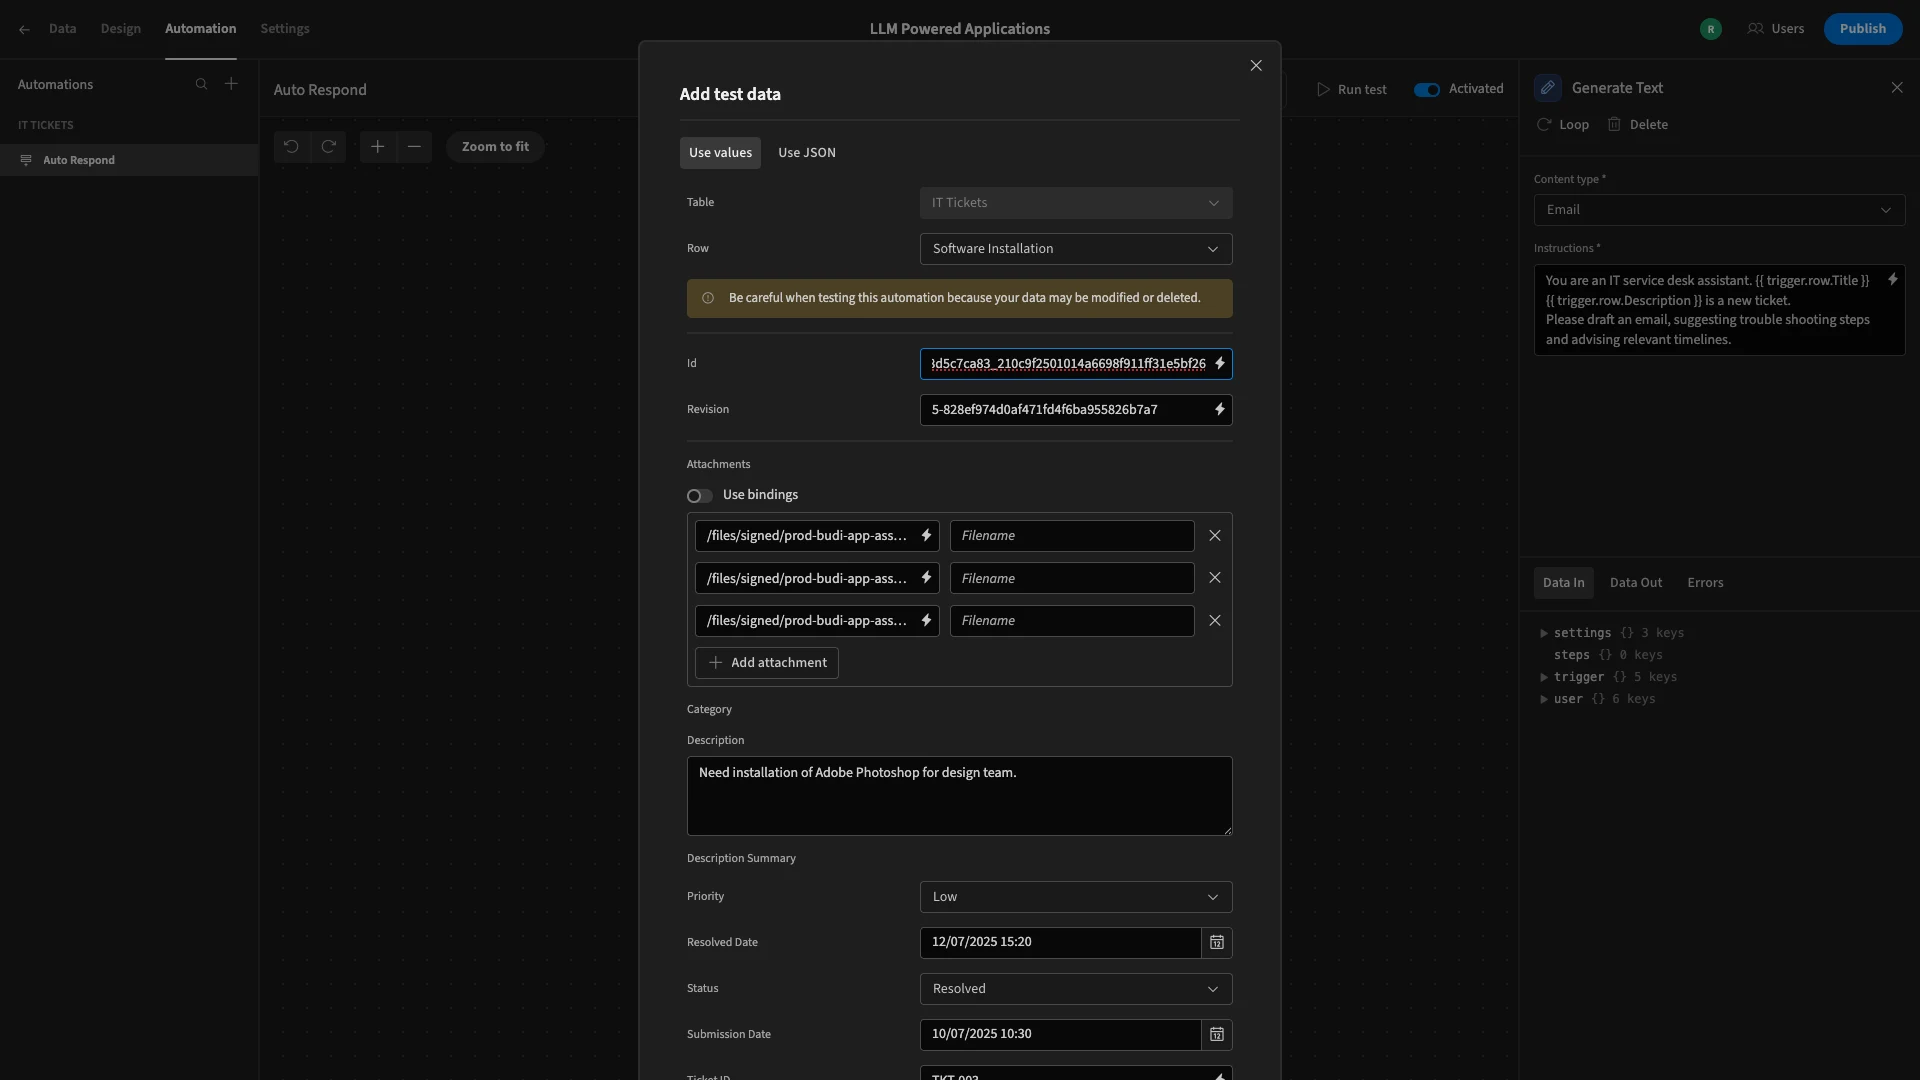The image size is (1920, 1080).
Task: Open calendar picker for Submission Date
Action: pyautogui.click(x=1217, y=1035)
